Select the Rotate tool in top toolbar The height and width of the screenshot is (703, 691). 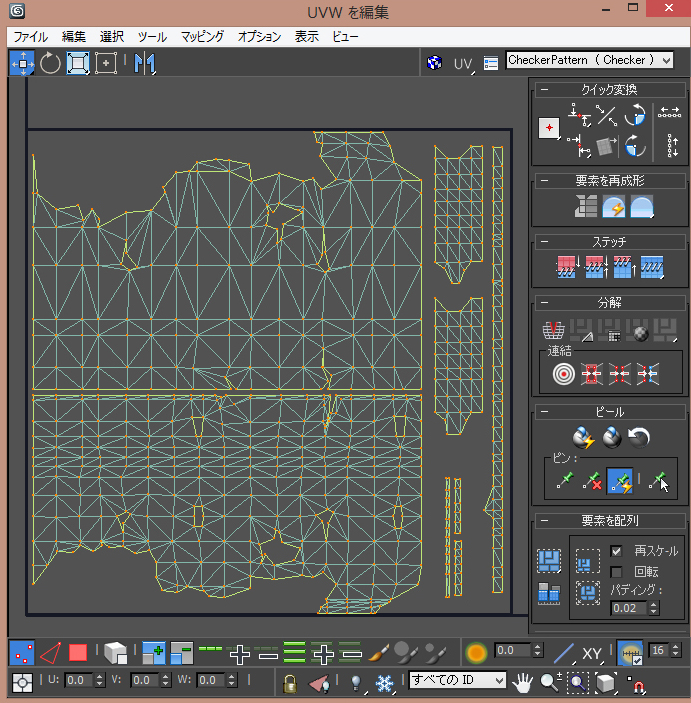pos(50,64)
